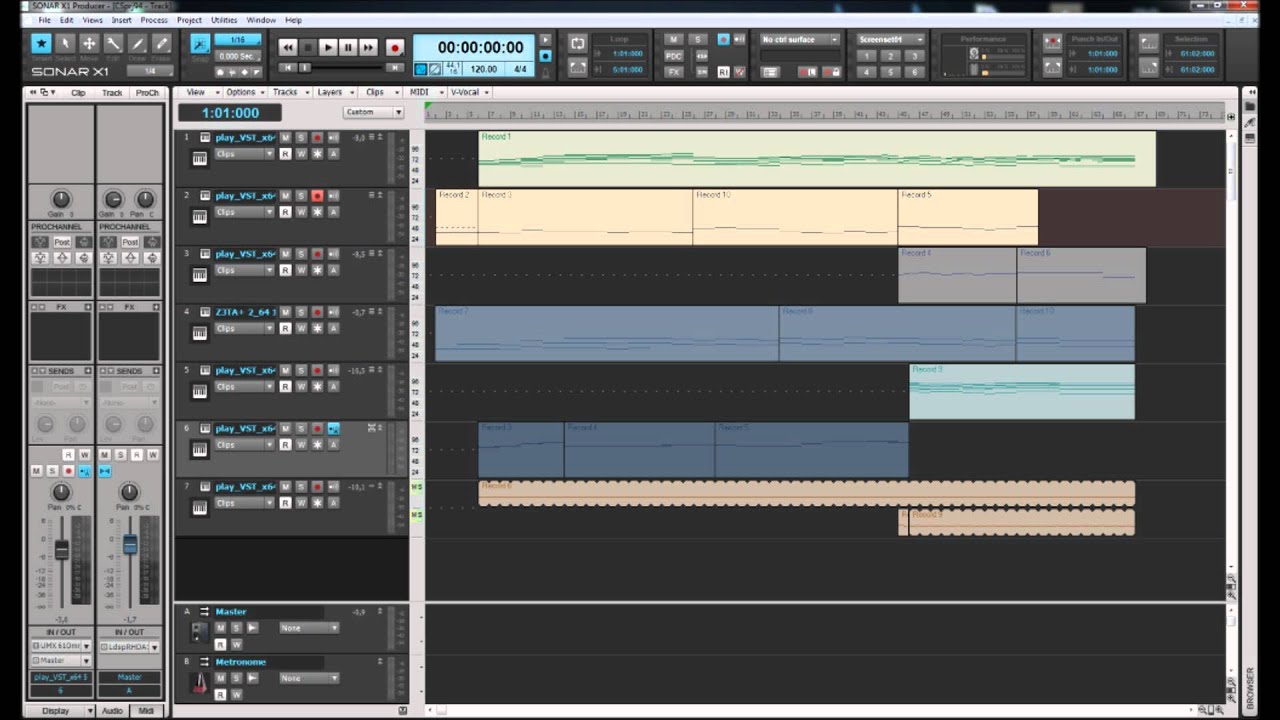Solo track 3 play_VST
The height and width of the screenshot is (720, 1280).
pyautogui.click(x=301, y=254)
